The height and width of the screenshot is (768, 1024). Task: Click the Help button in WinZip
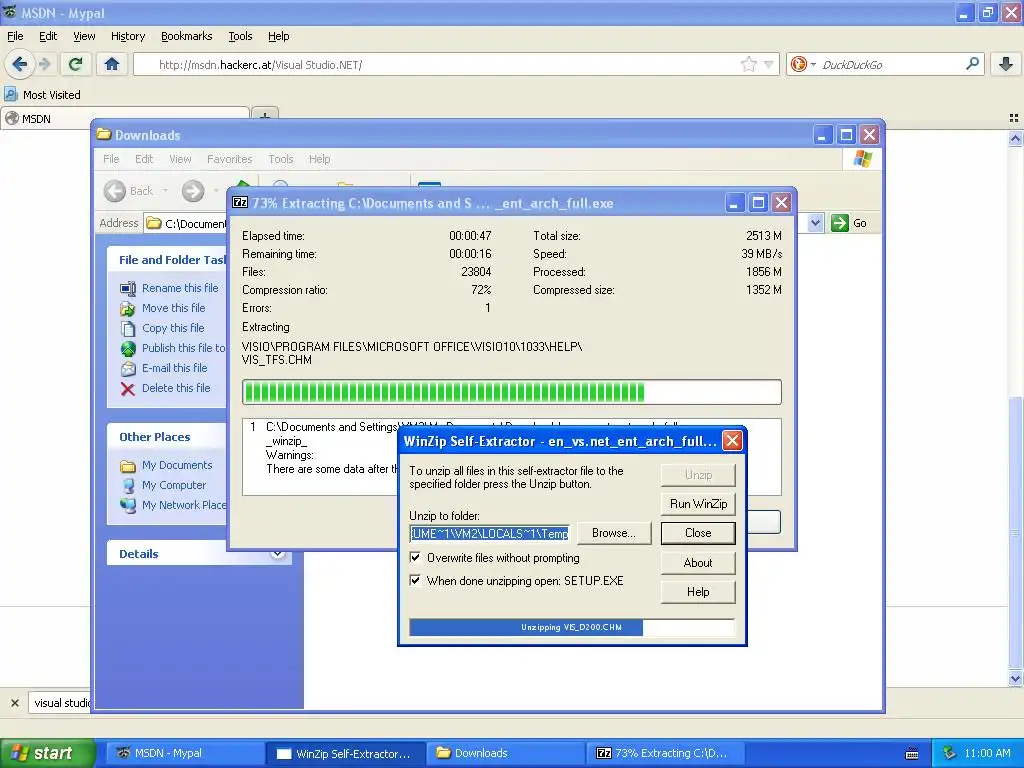pos(698,592)
